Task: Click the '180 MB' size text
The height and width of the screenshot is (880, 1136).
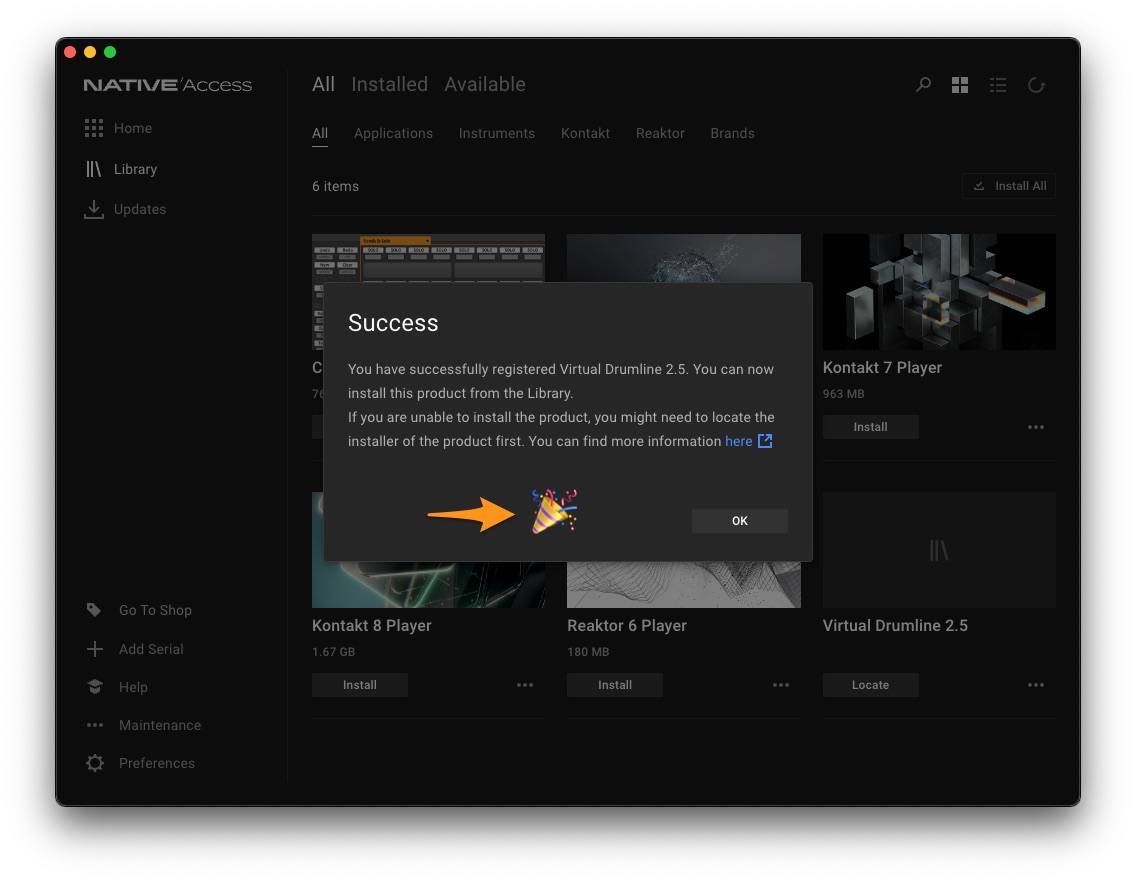Action: 588,652
